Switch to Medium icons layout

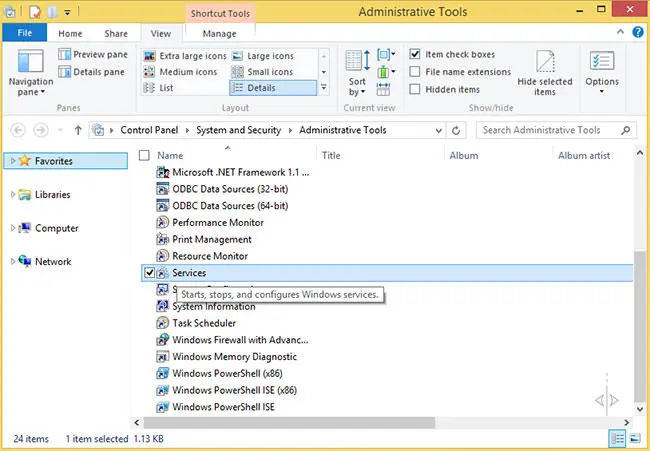coord(180,72)
